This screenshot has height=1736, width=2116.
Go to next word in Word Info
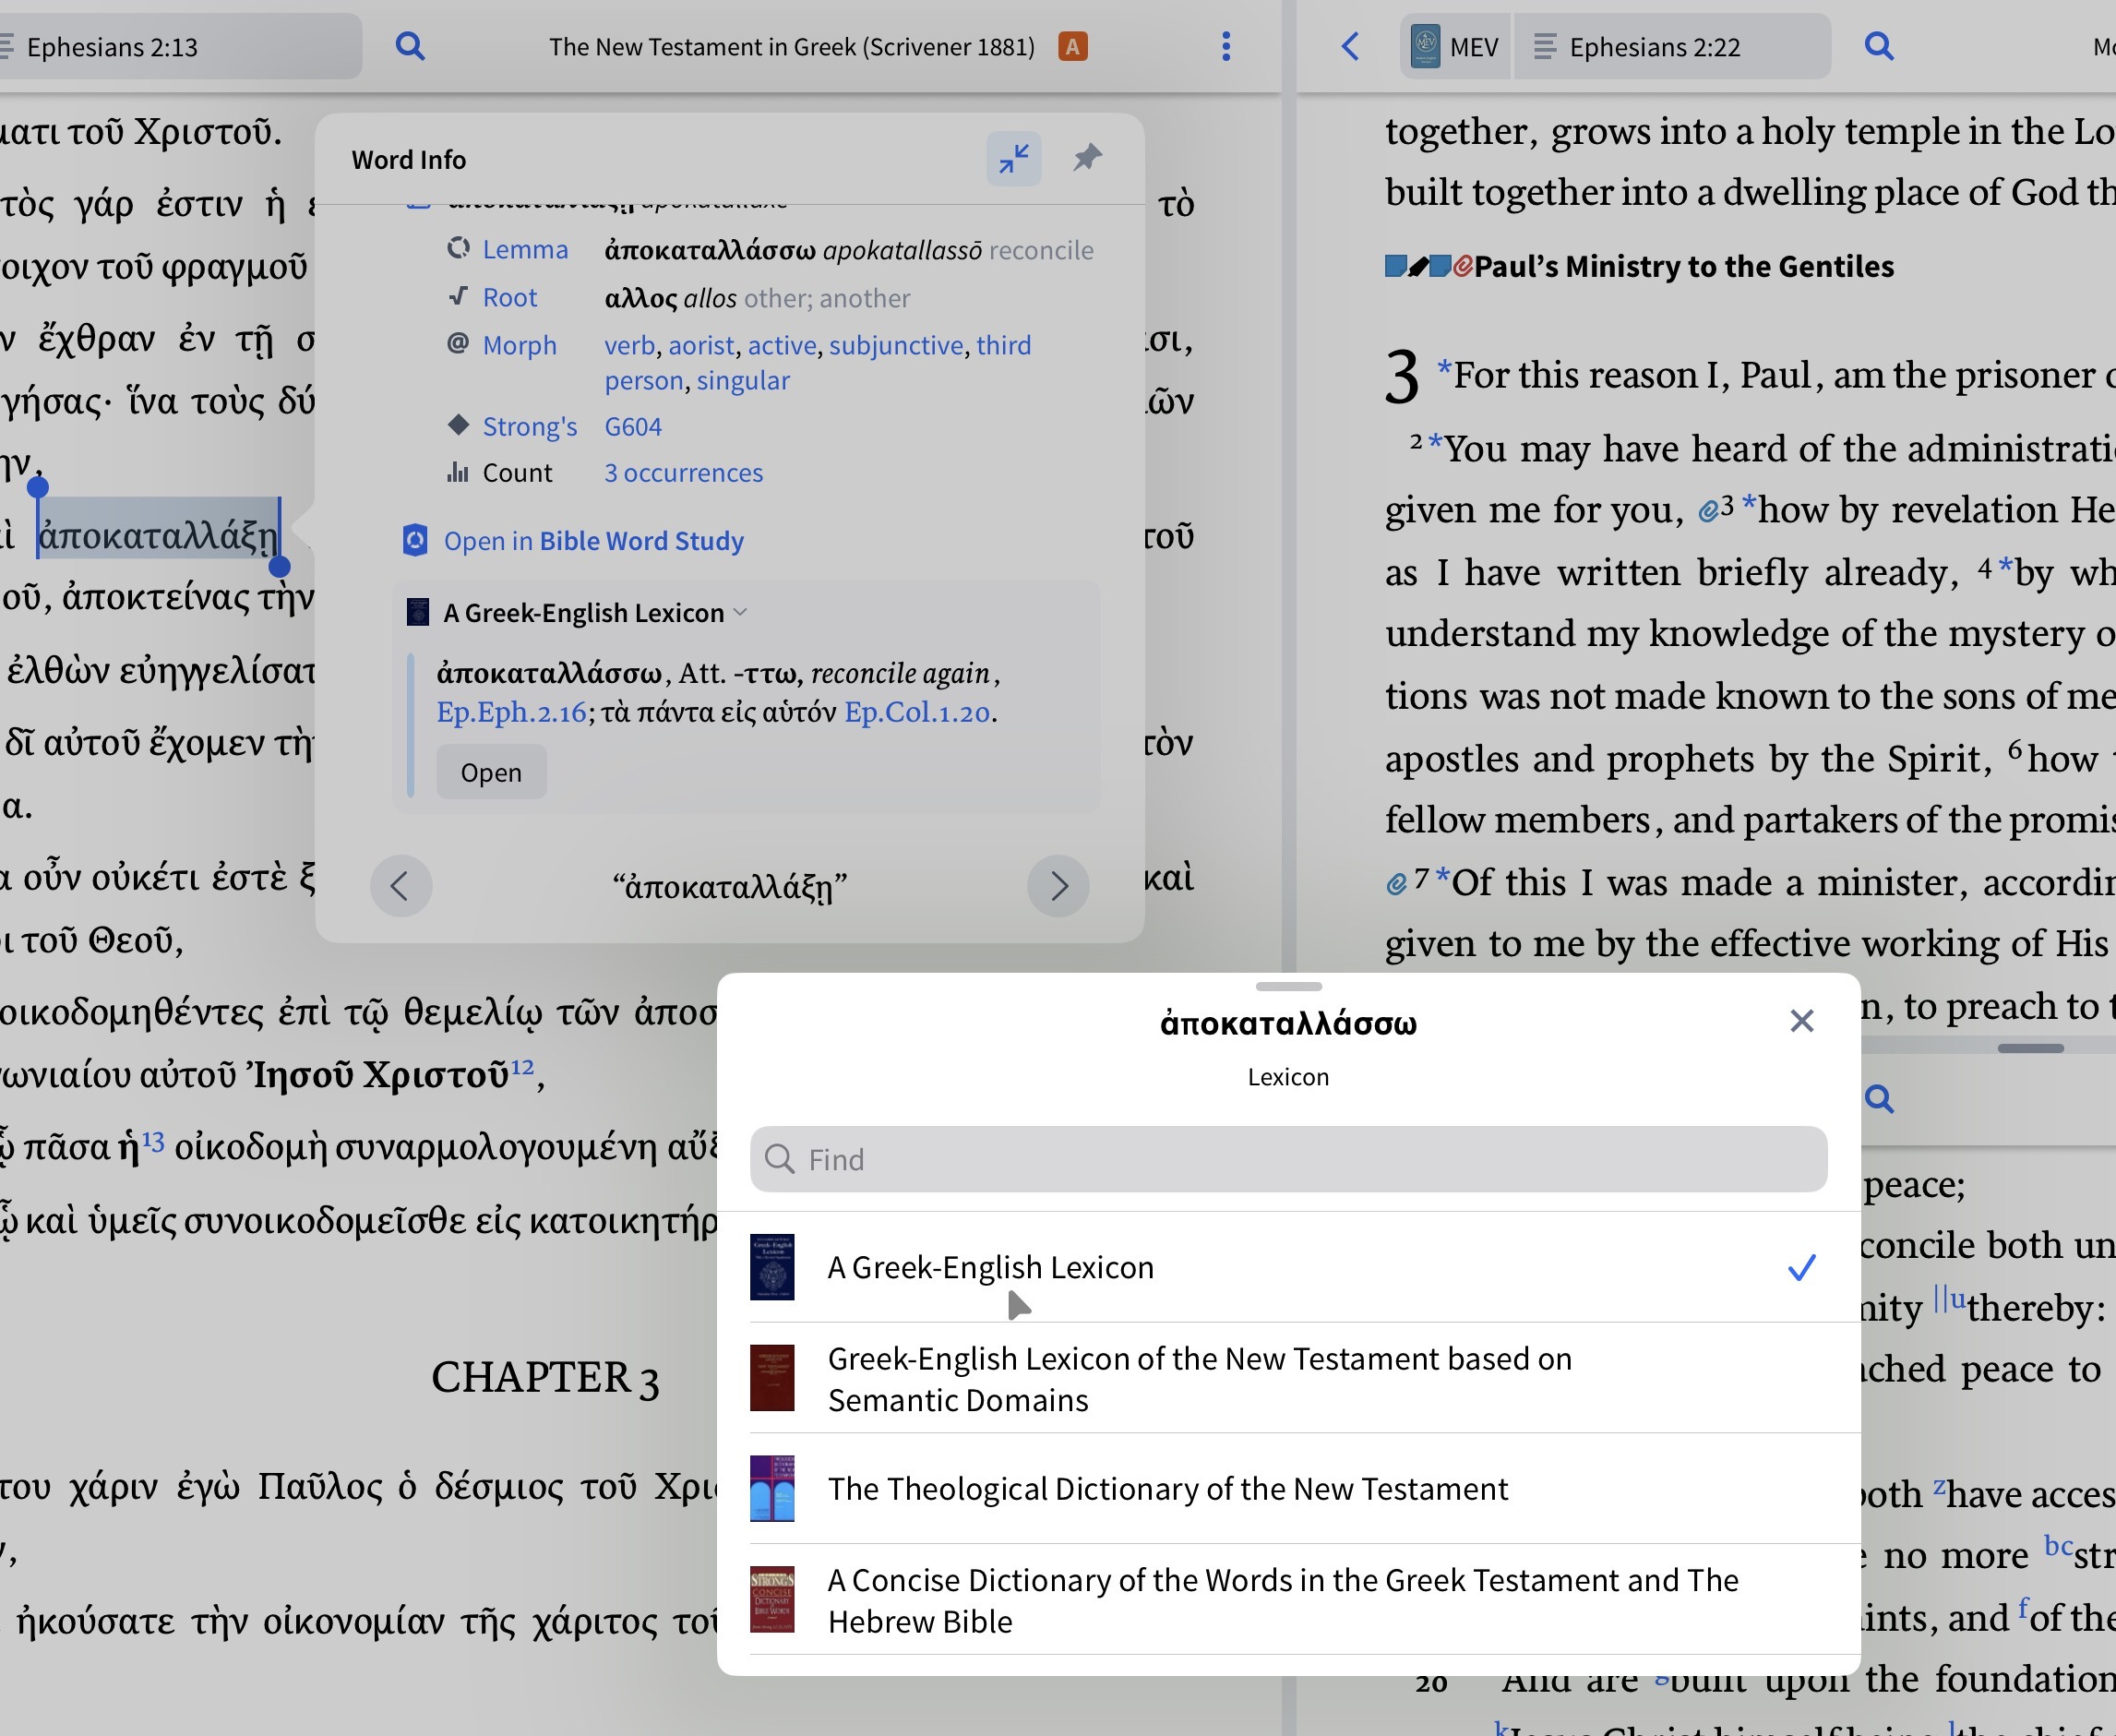(x=1058, y=886)
